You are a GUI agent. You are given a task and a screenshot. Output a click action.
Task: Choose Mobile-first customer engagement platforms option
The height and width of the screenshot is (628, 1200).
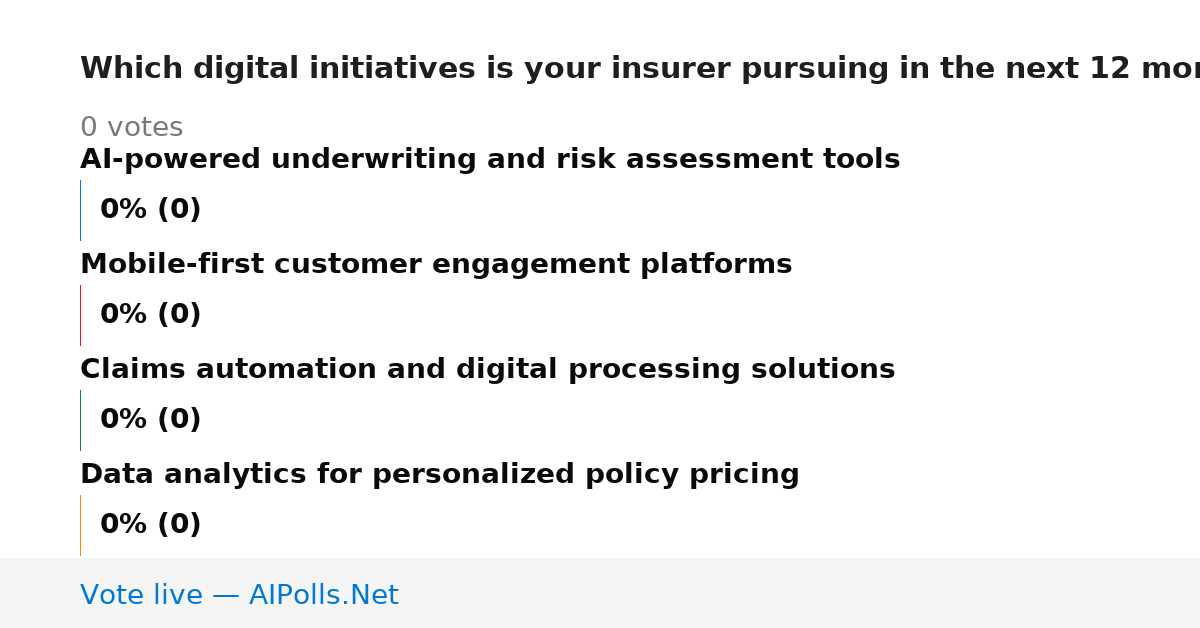coord(436,265)
